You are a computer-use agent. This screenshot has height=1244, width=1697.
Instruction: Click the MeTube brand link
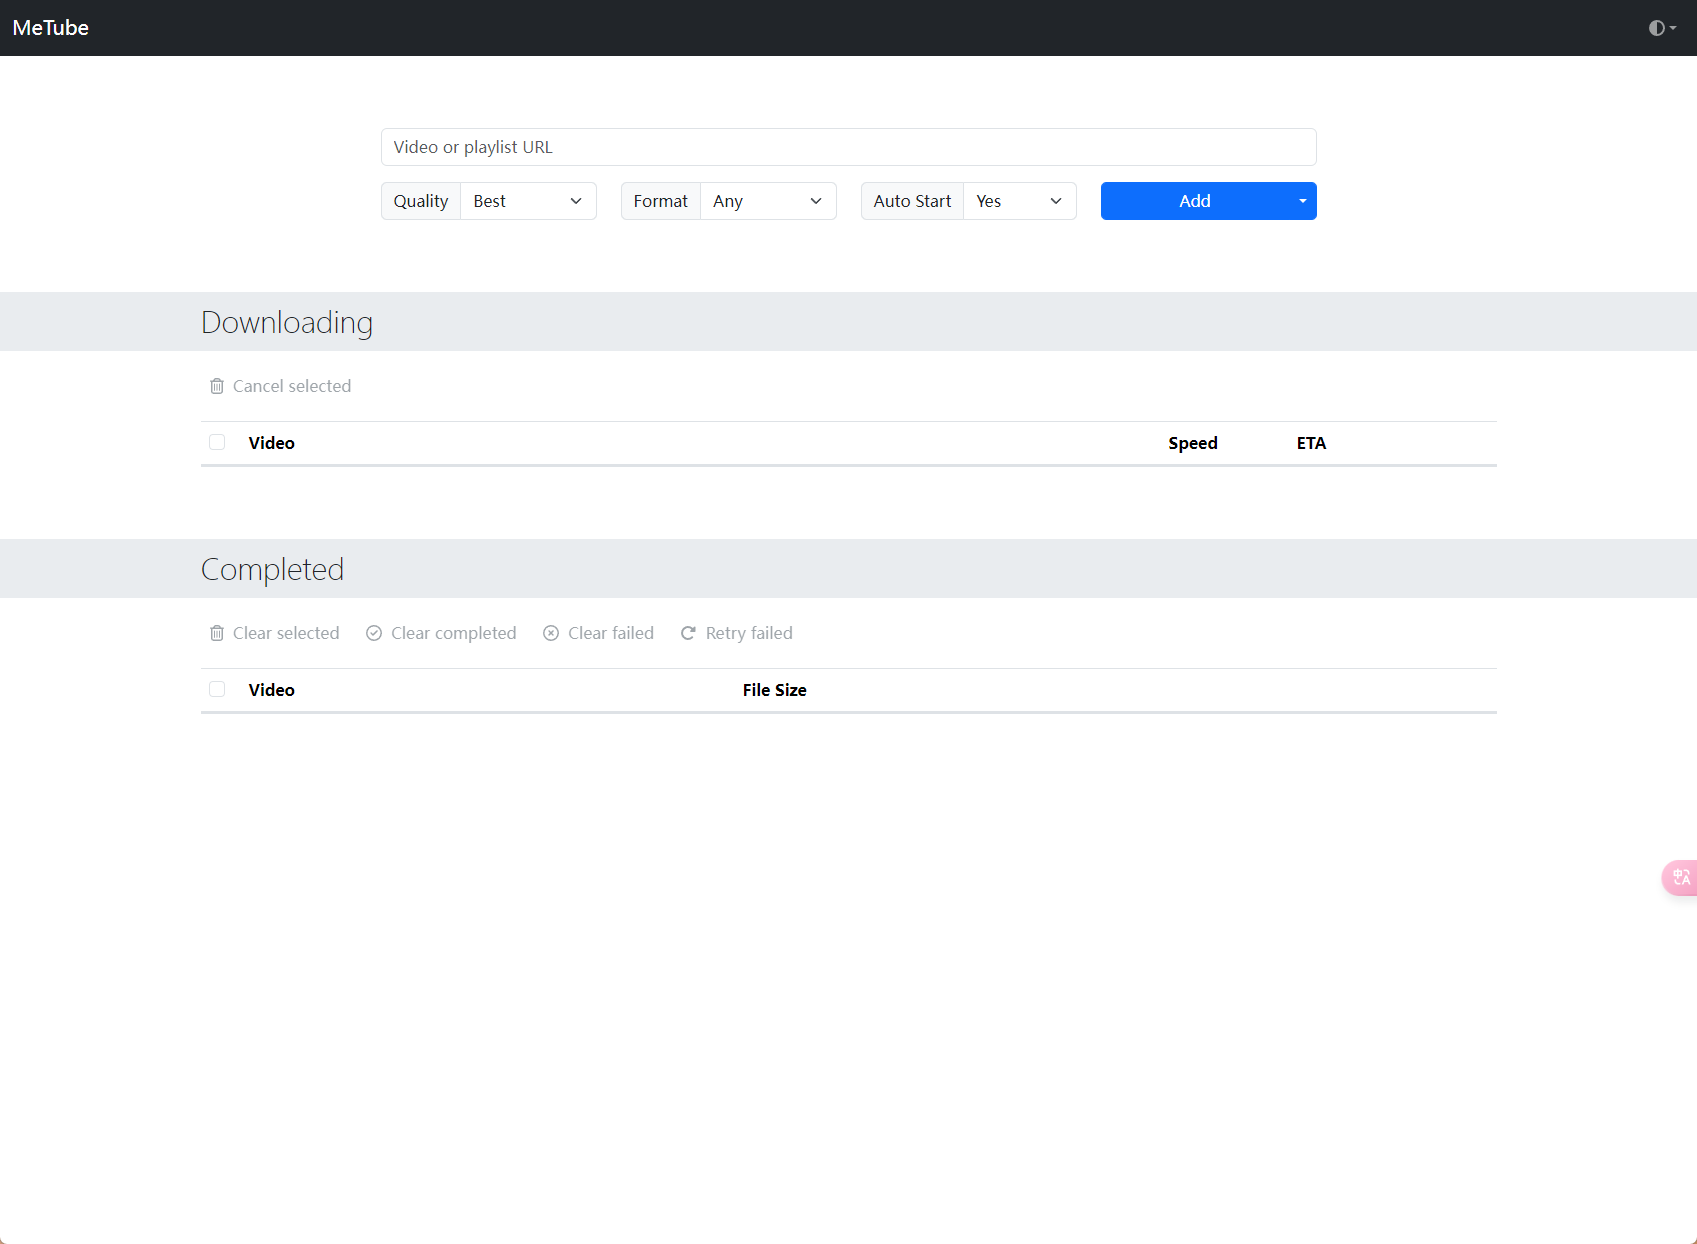(x=51, y=28)
